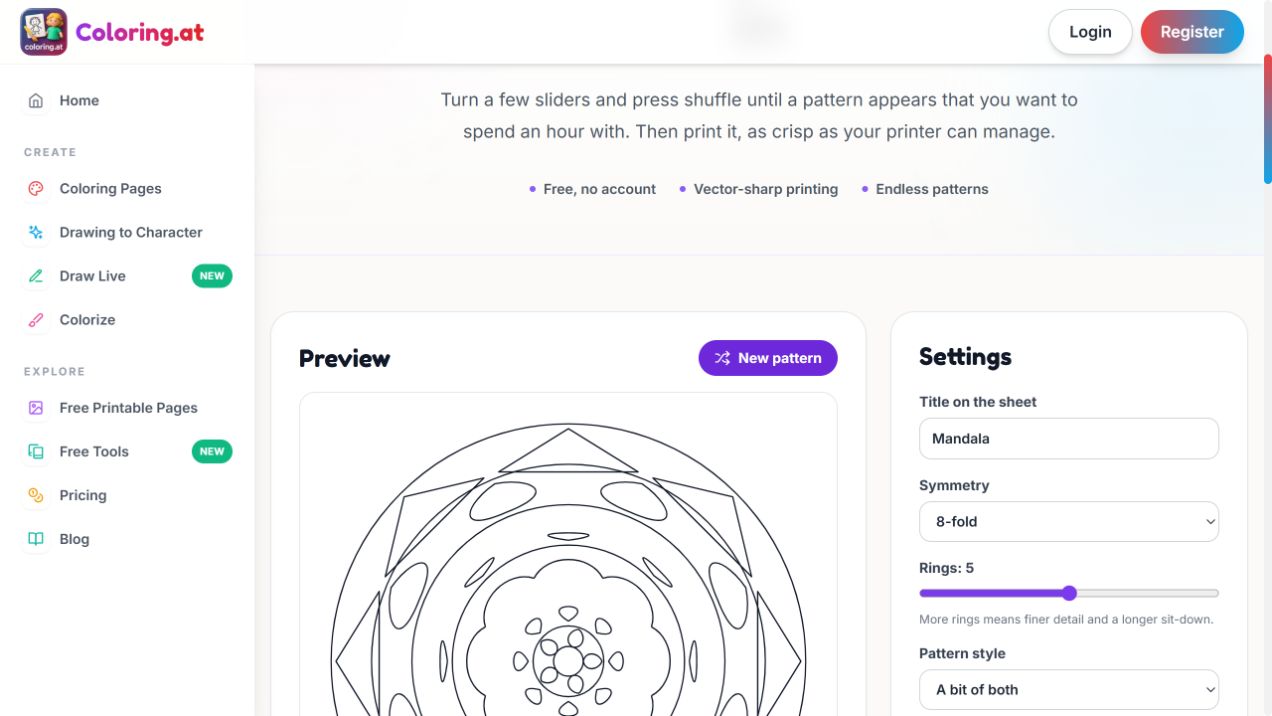Click the Register button
Image resolution: width=1272 pixels, height=716 pixels.
[x=1192, y=32]
